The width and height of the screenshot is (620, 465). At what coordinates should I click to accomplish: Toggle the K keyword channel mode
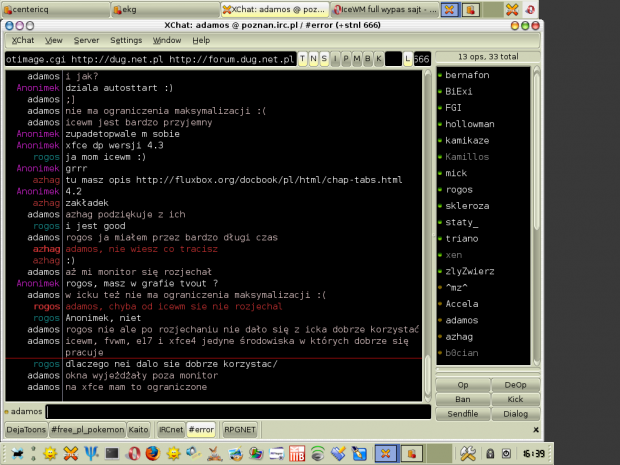(x=379, y=59)
